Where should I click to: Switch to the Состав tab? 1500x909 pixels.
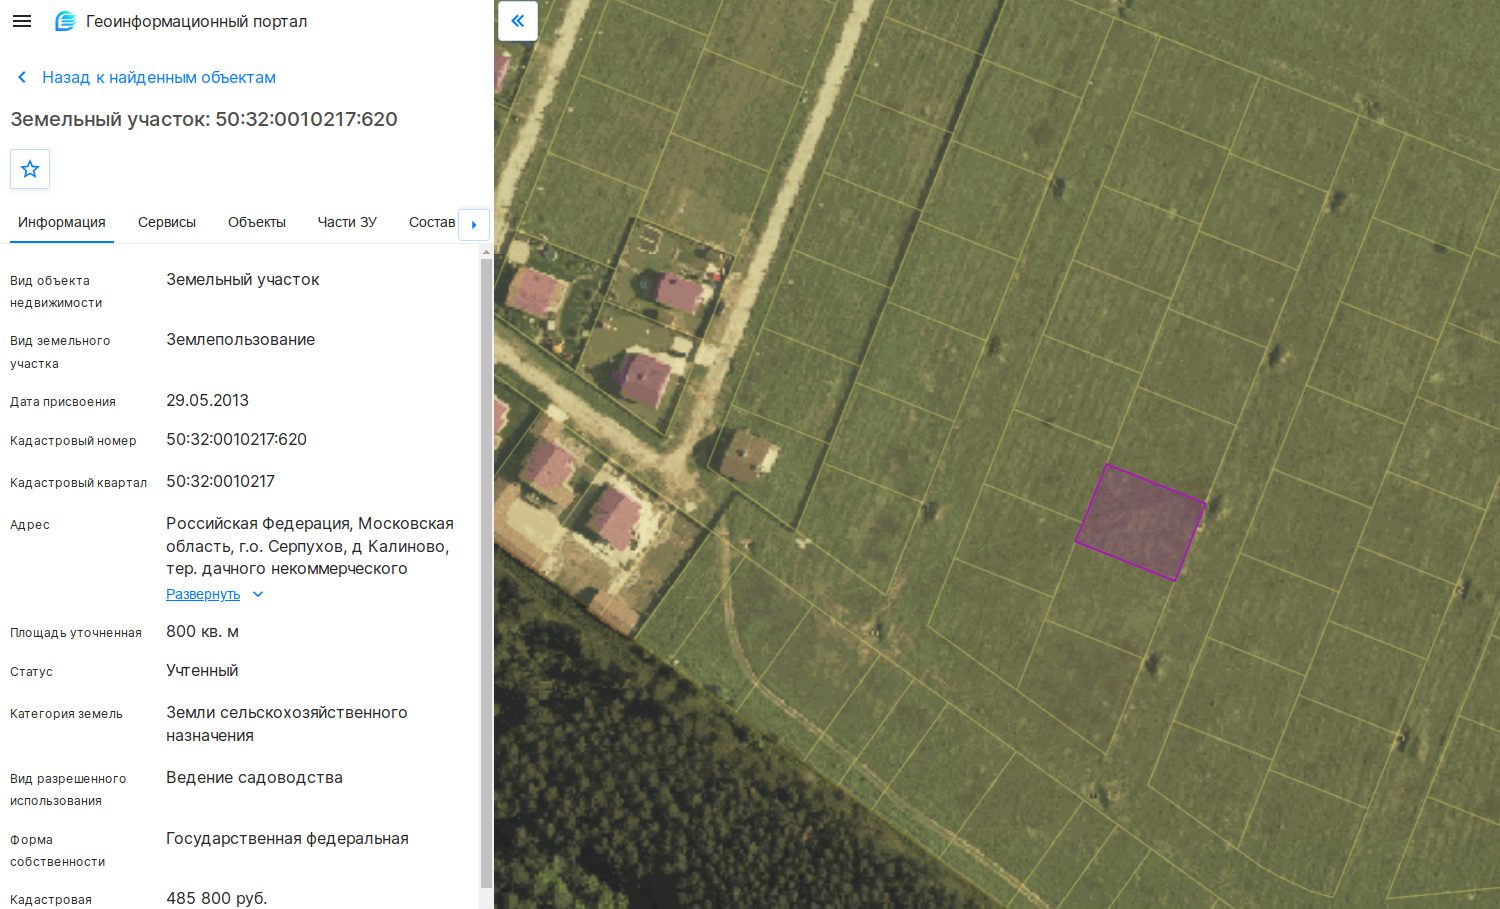[432, 222]
